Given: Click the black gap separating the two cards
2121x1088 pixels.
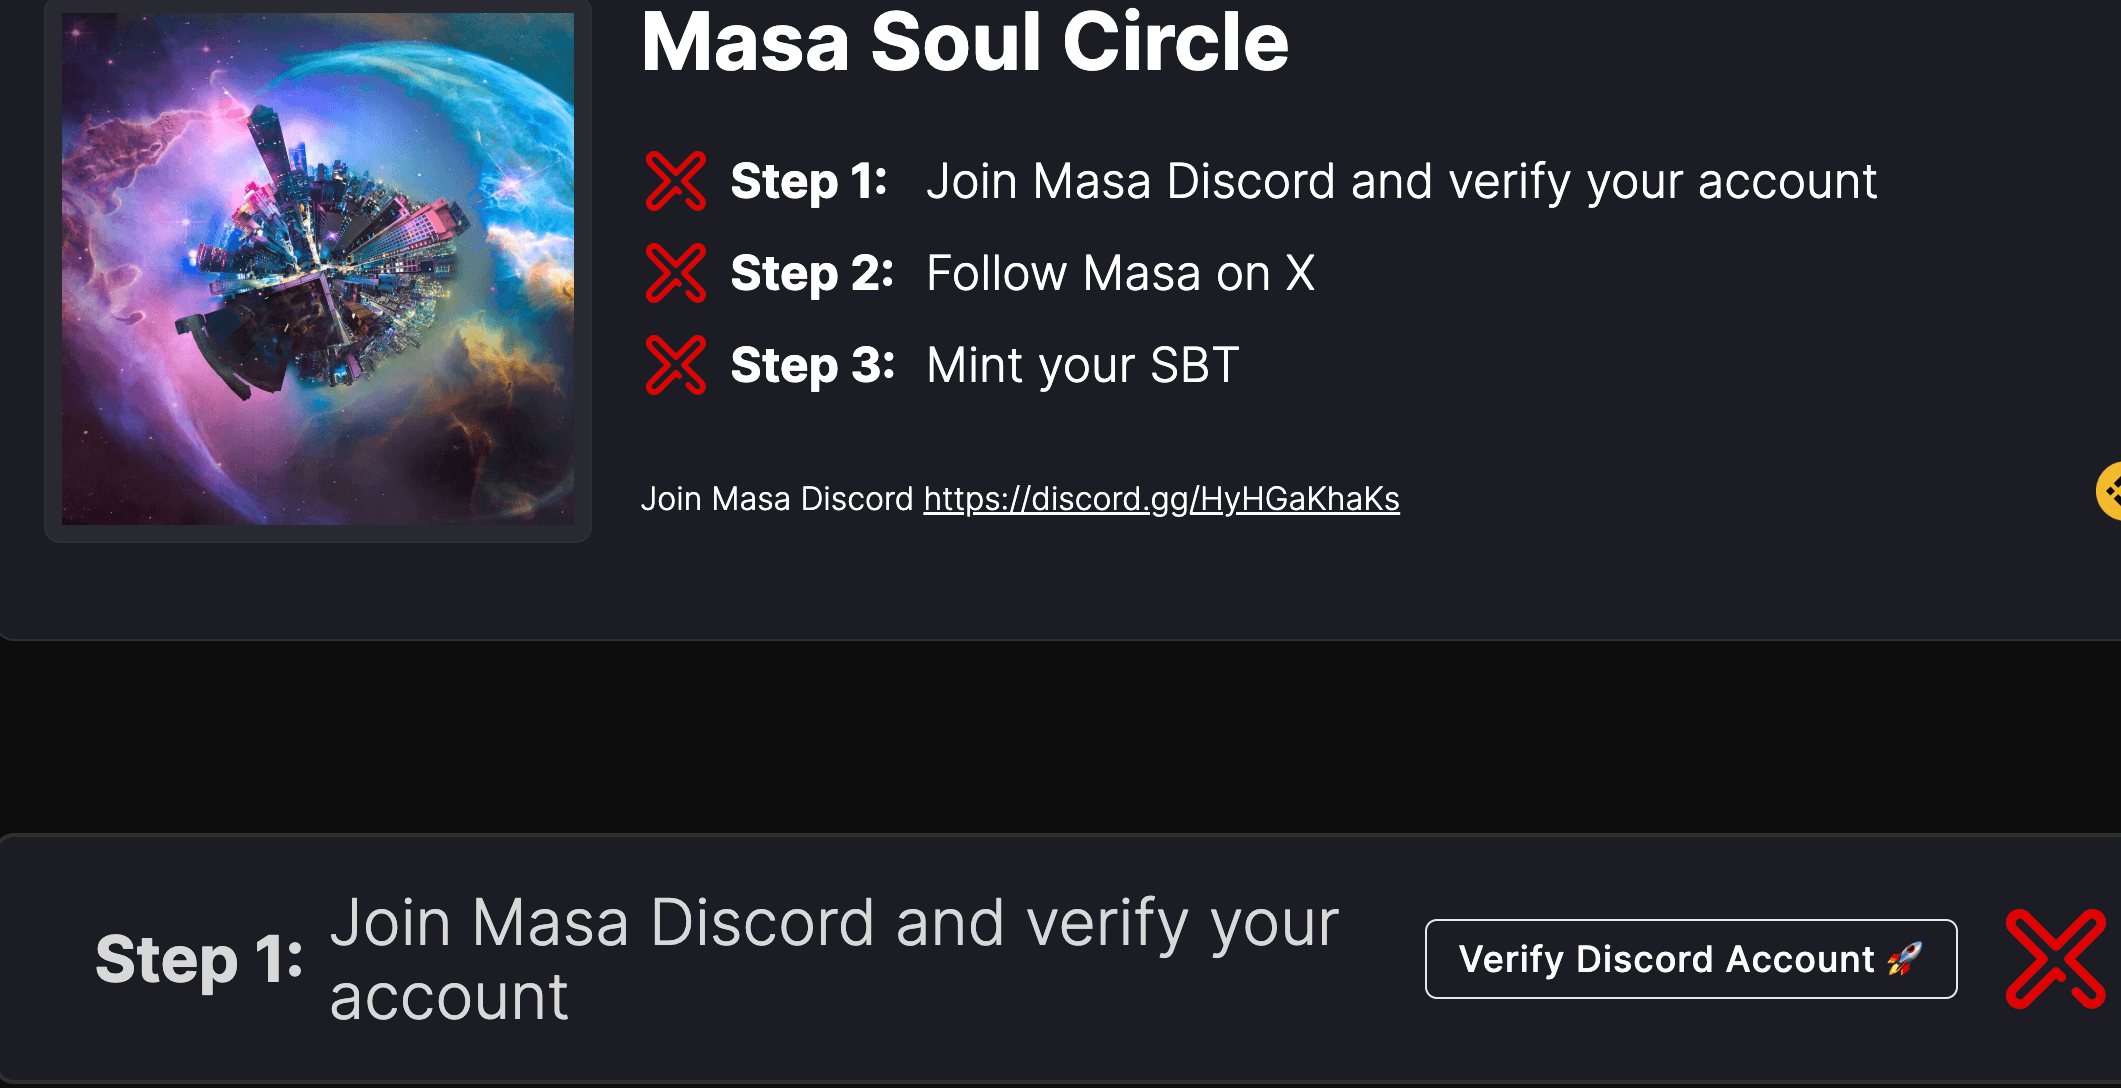Looking at the screenshot, I should (x=1060, y=737).
